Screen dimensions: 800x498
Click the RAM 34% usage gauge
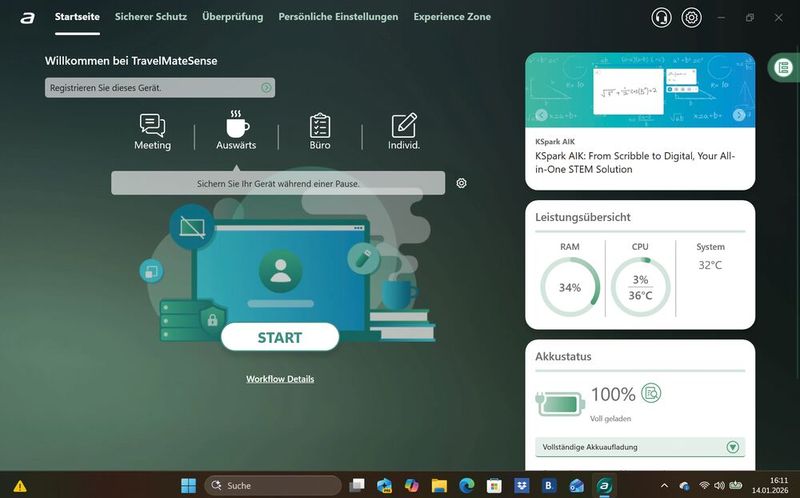[570, 287]
